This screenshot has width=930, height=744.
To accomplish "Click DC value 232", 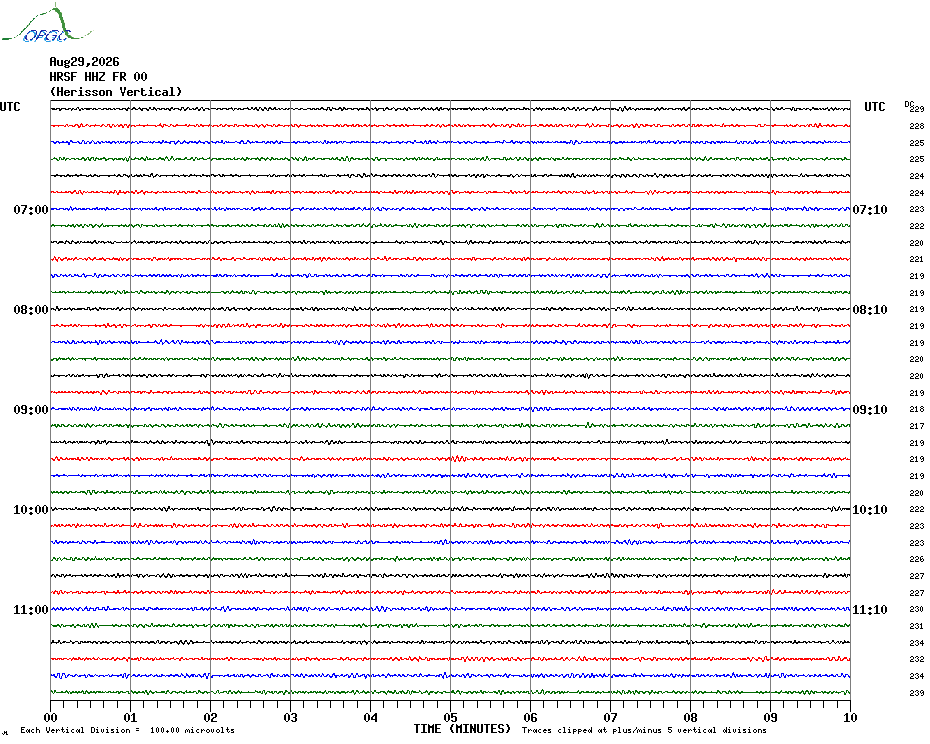I will (917, 659).
